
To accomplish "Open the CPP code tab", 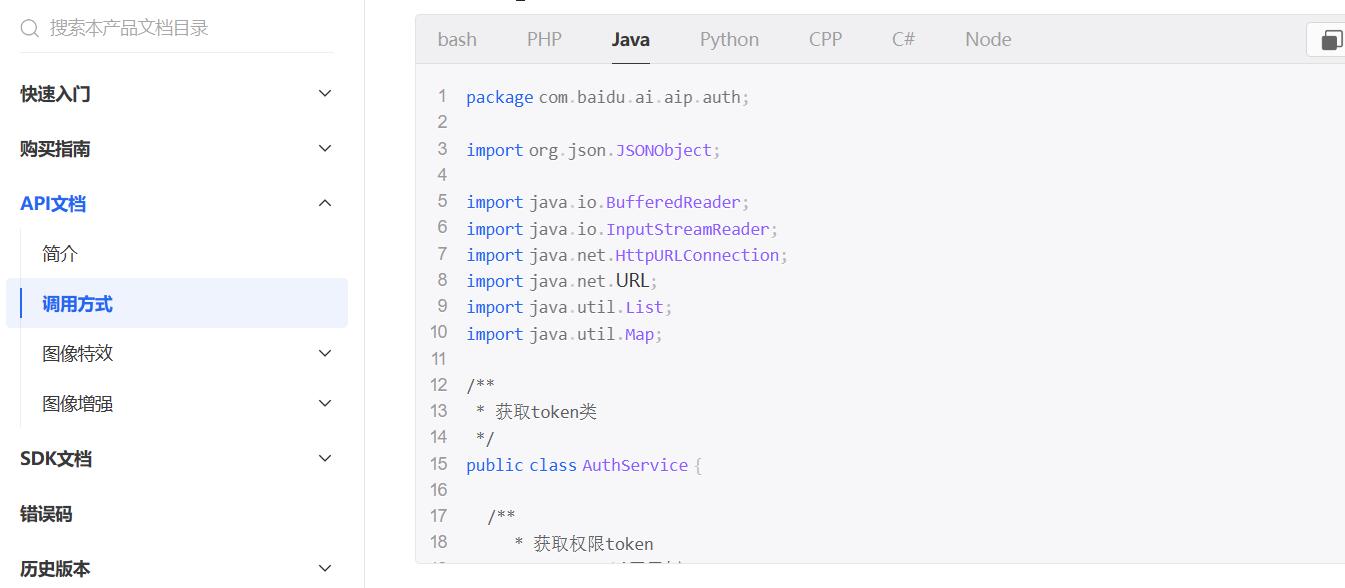I will tap(825, 40).
